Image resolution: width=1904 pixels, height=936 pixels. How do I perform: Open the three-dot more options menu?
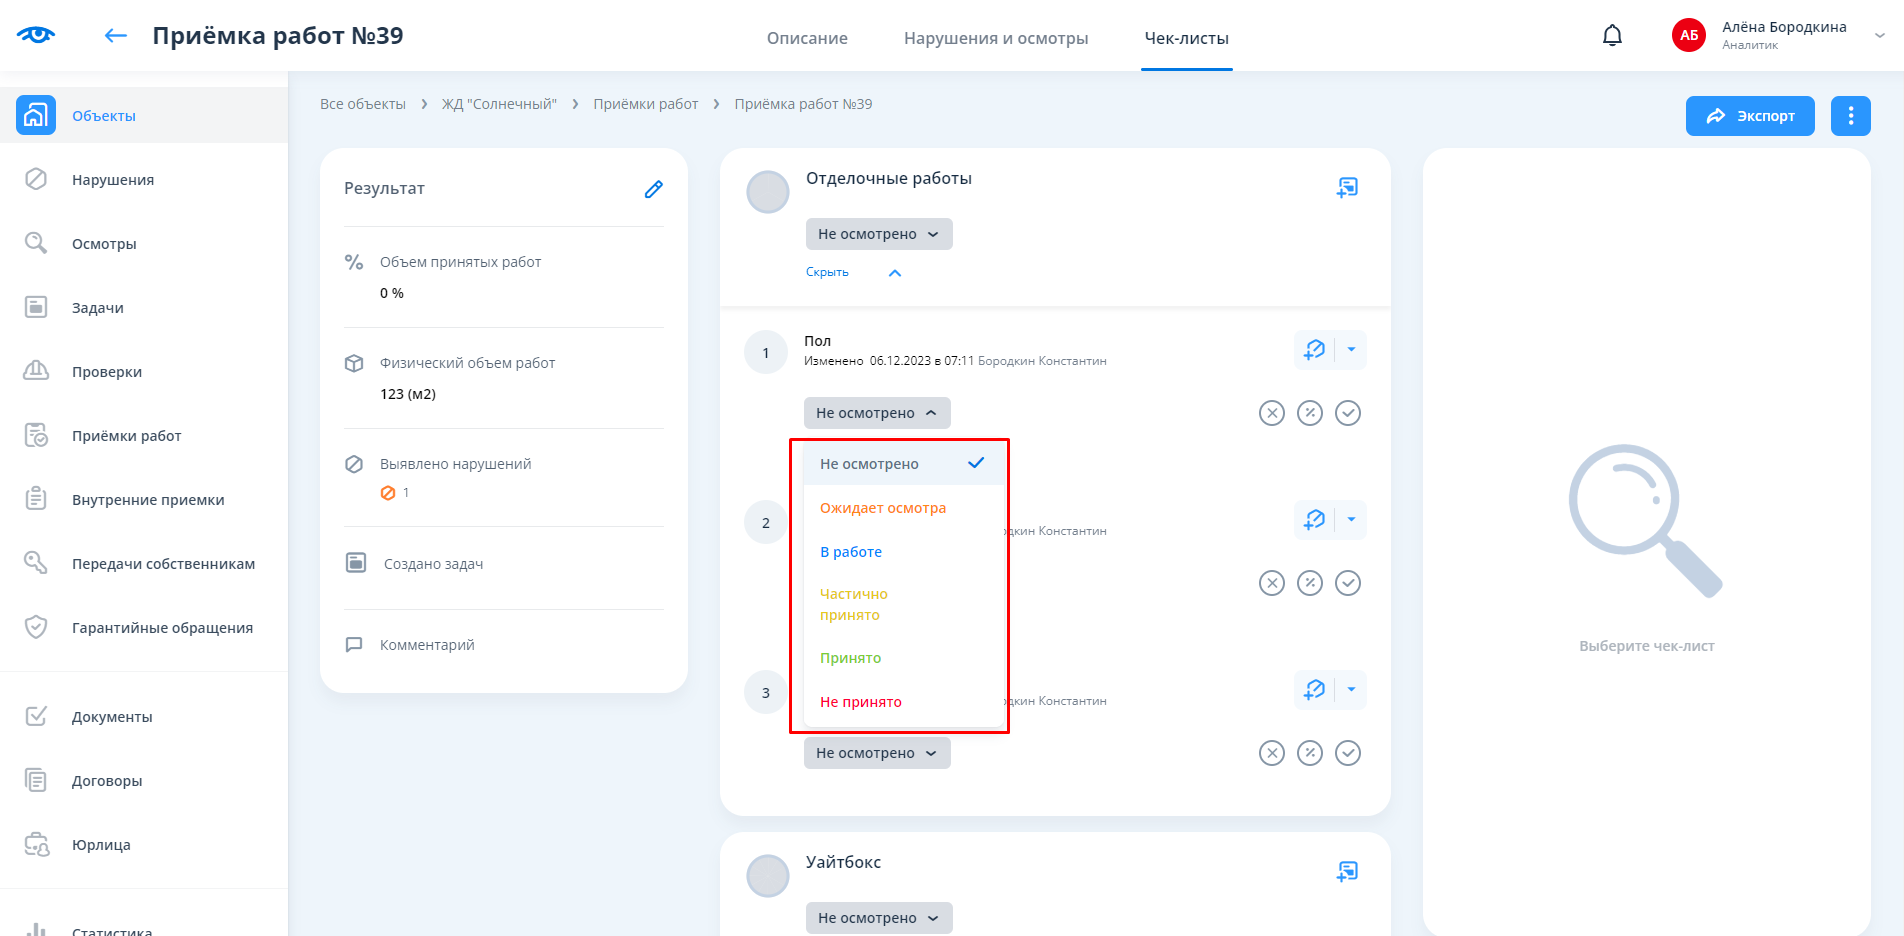[1850, 116]
